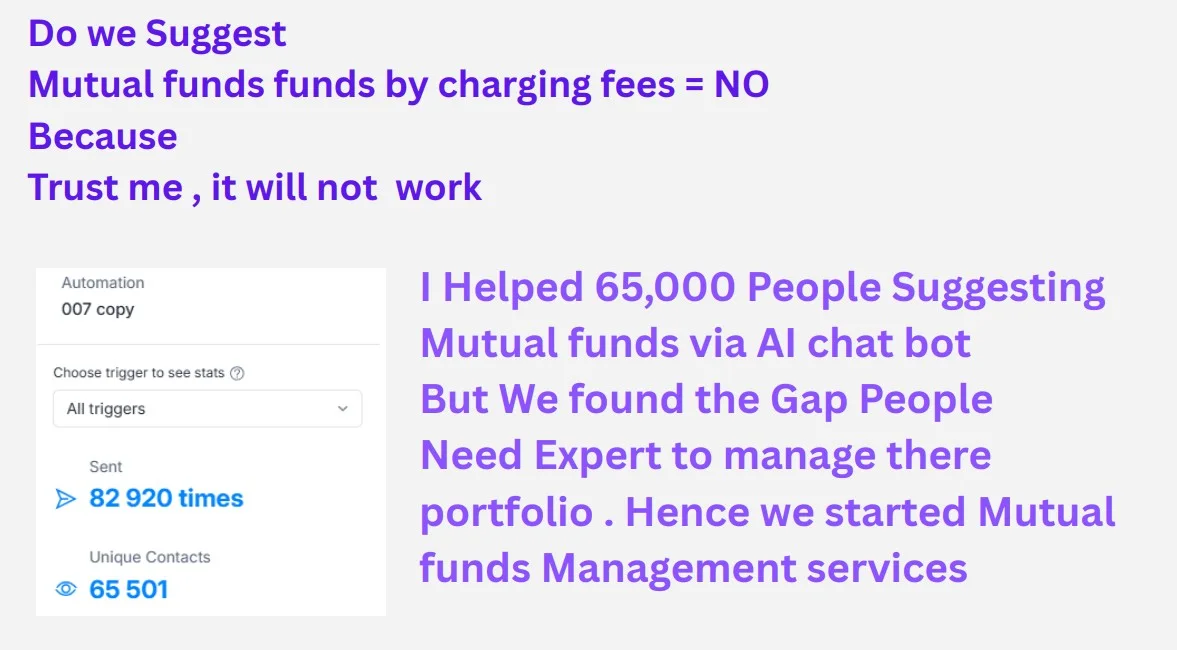Click the "Trust me , it will not work" line
This screenshot has height=650, width=1177.
[255, 187]
